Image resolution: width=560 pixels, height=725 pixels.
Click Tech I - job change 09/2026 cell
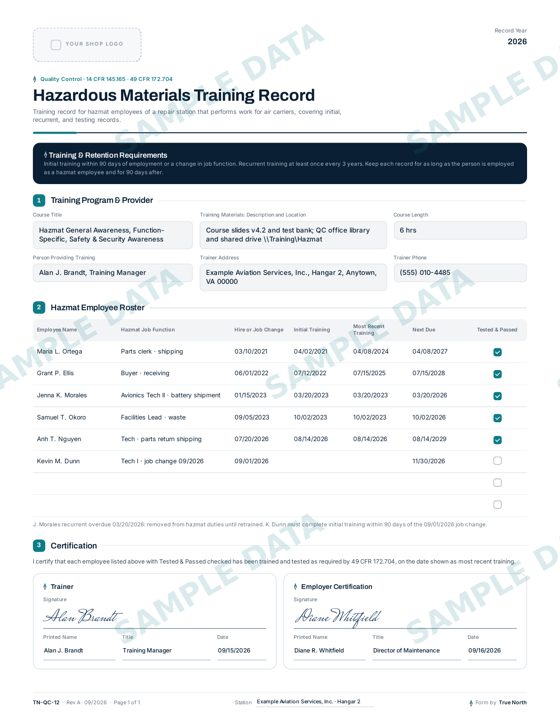pyautogui.click(x=162, y=461)
